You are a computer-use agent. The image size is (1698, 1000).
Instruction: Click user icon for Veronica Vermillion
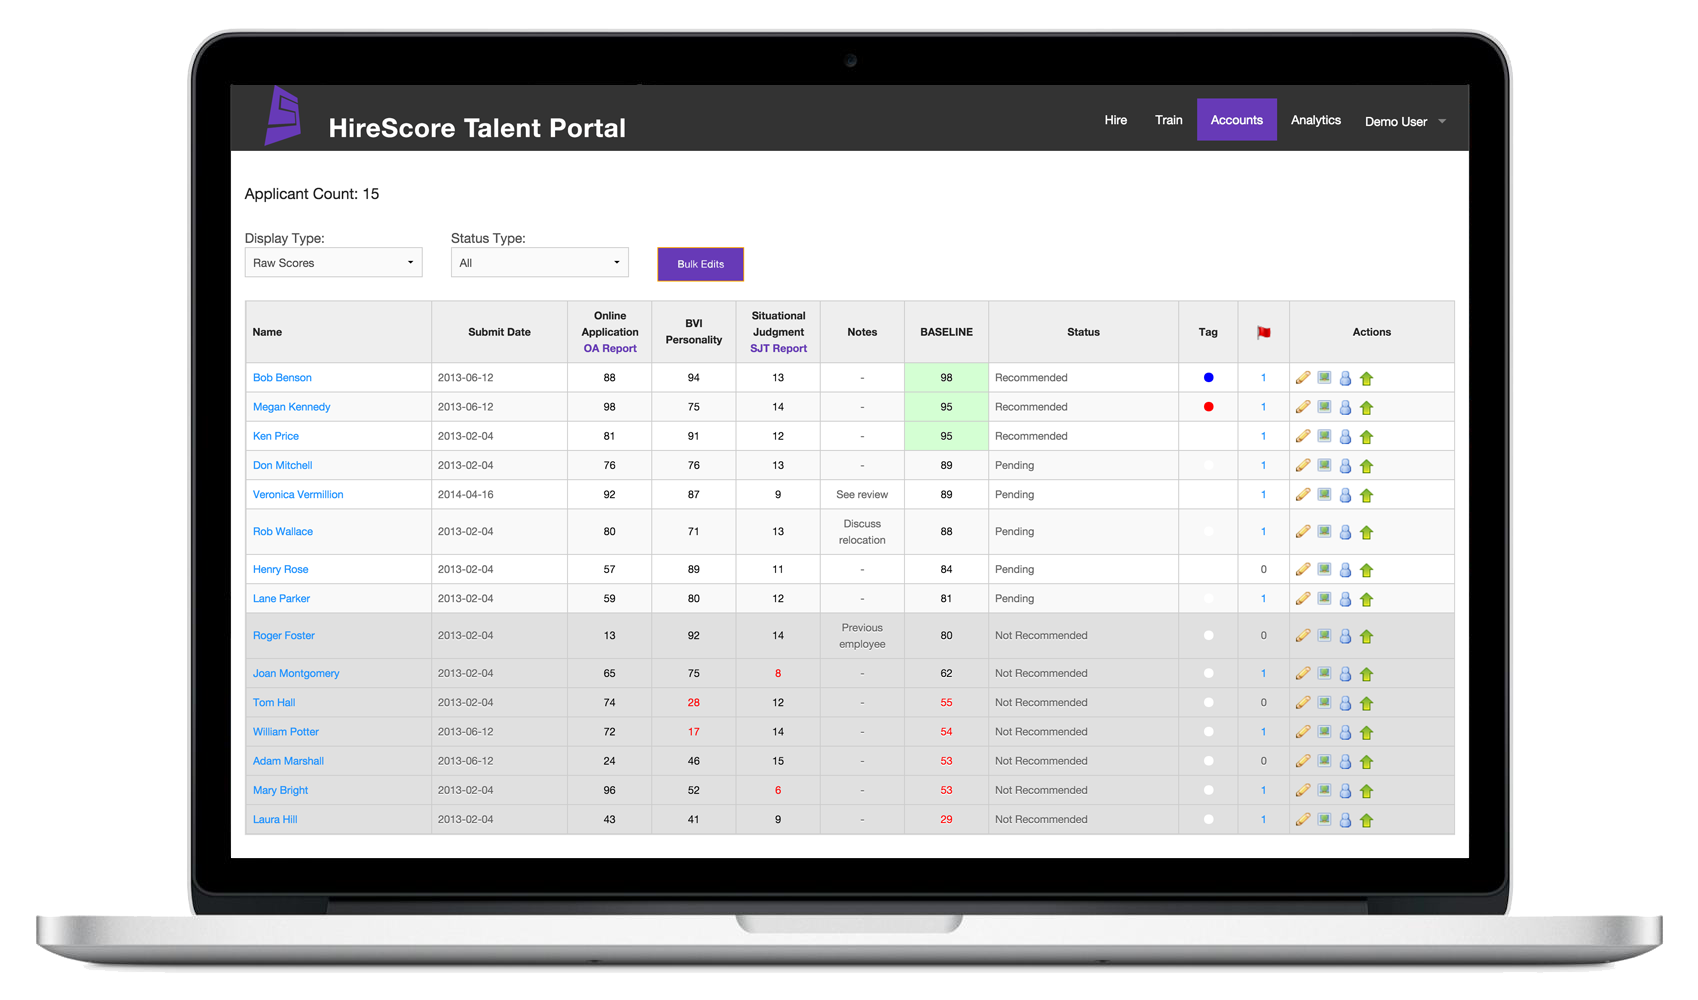(1345, 495)
